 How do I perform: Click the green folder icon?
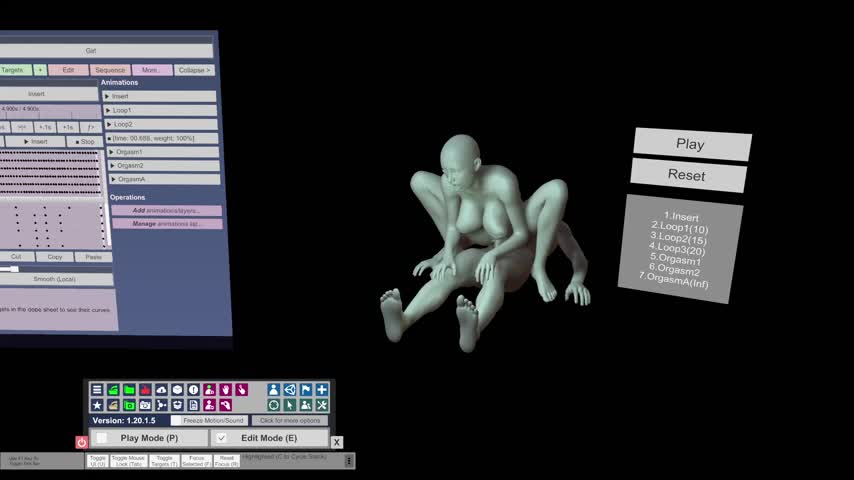[x=129, y=390]
